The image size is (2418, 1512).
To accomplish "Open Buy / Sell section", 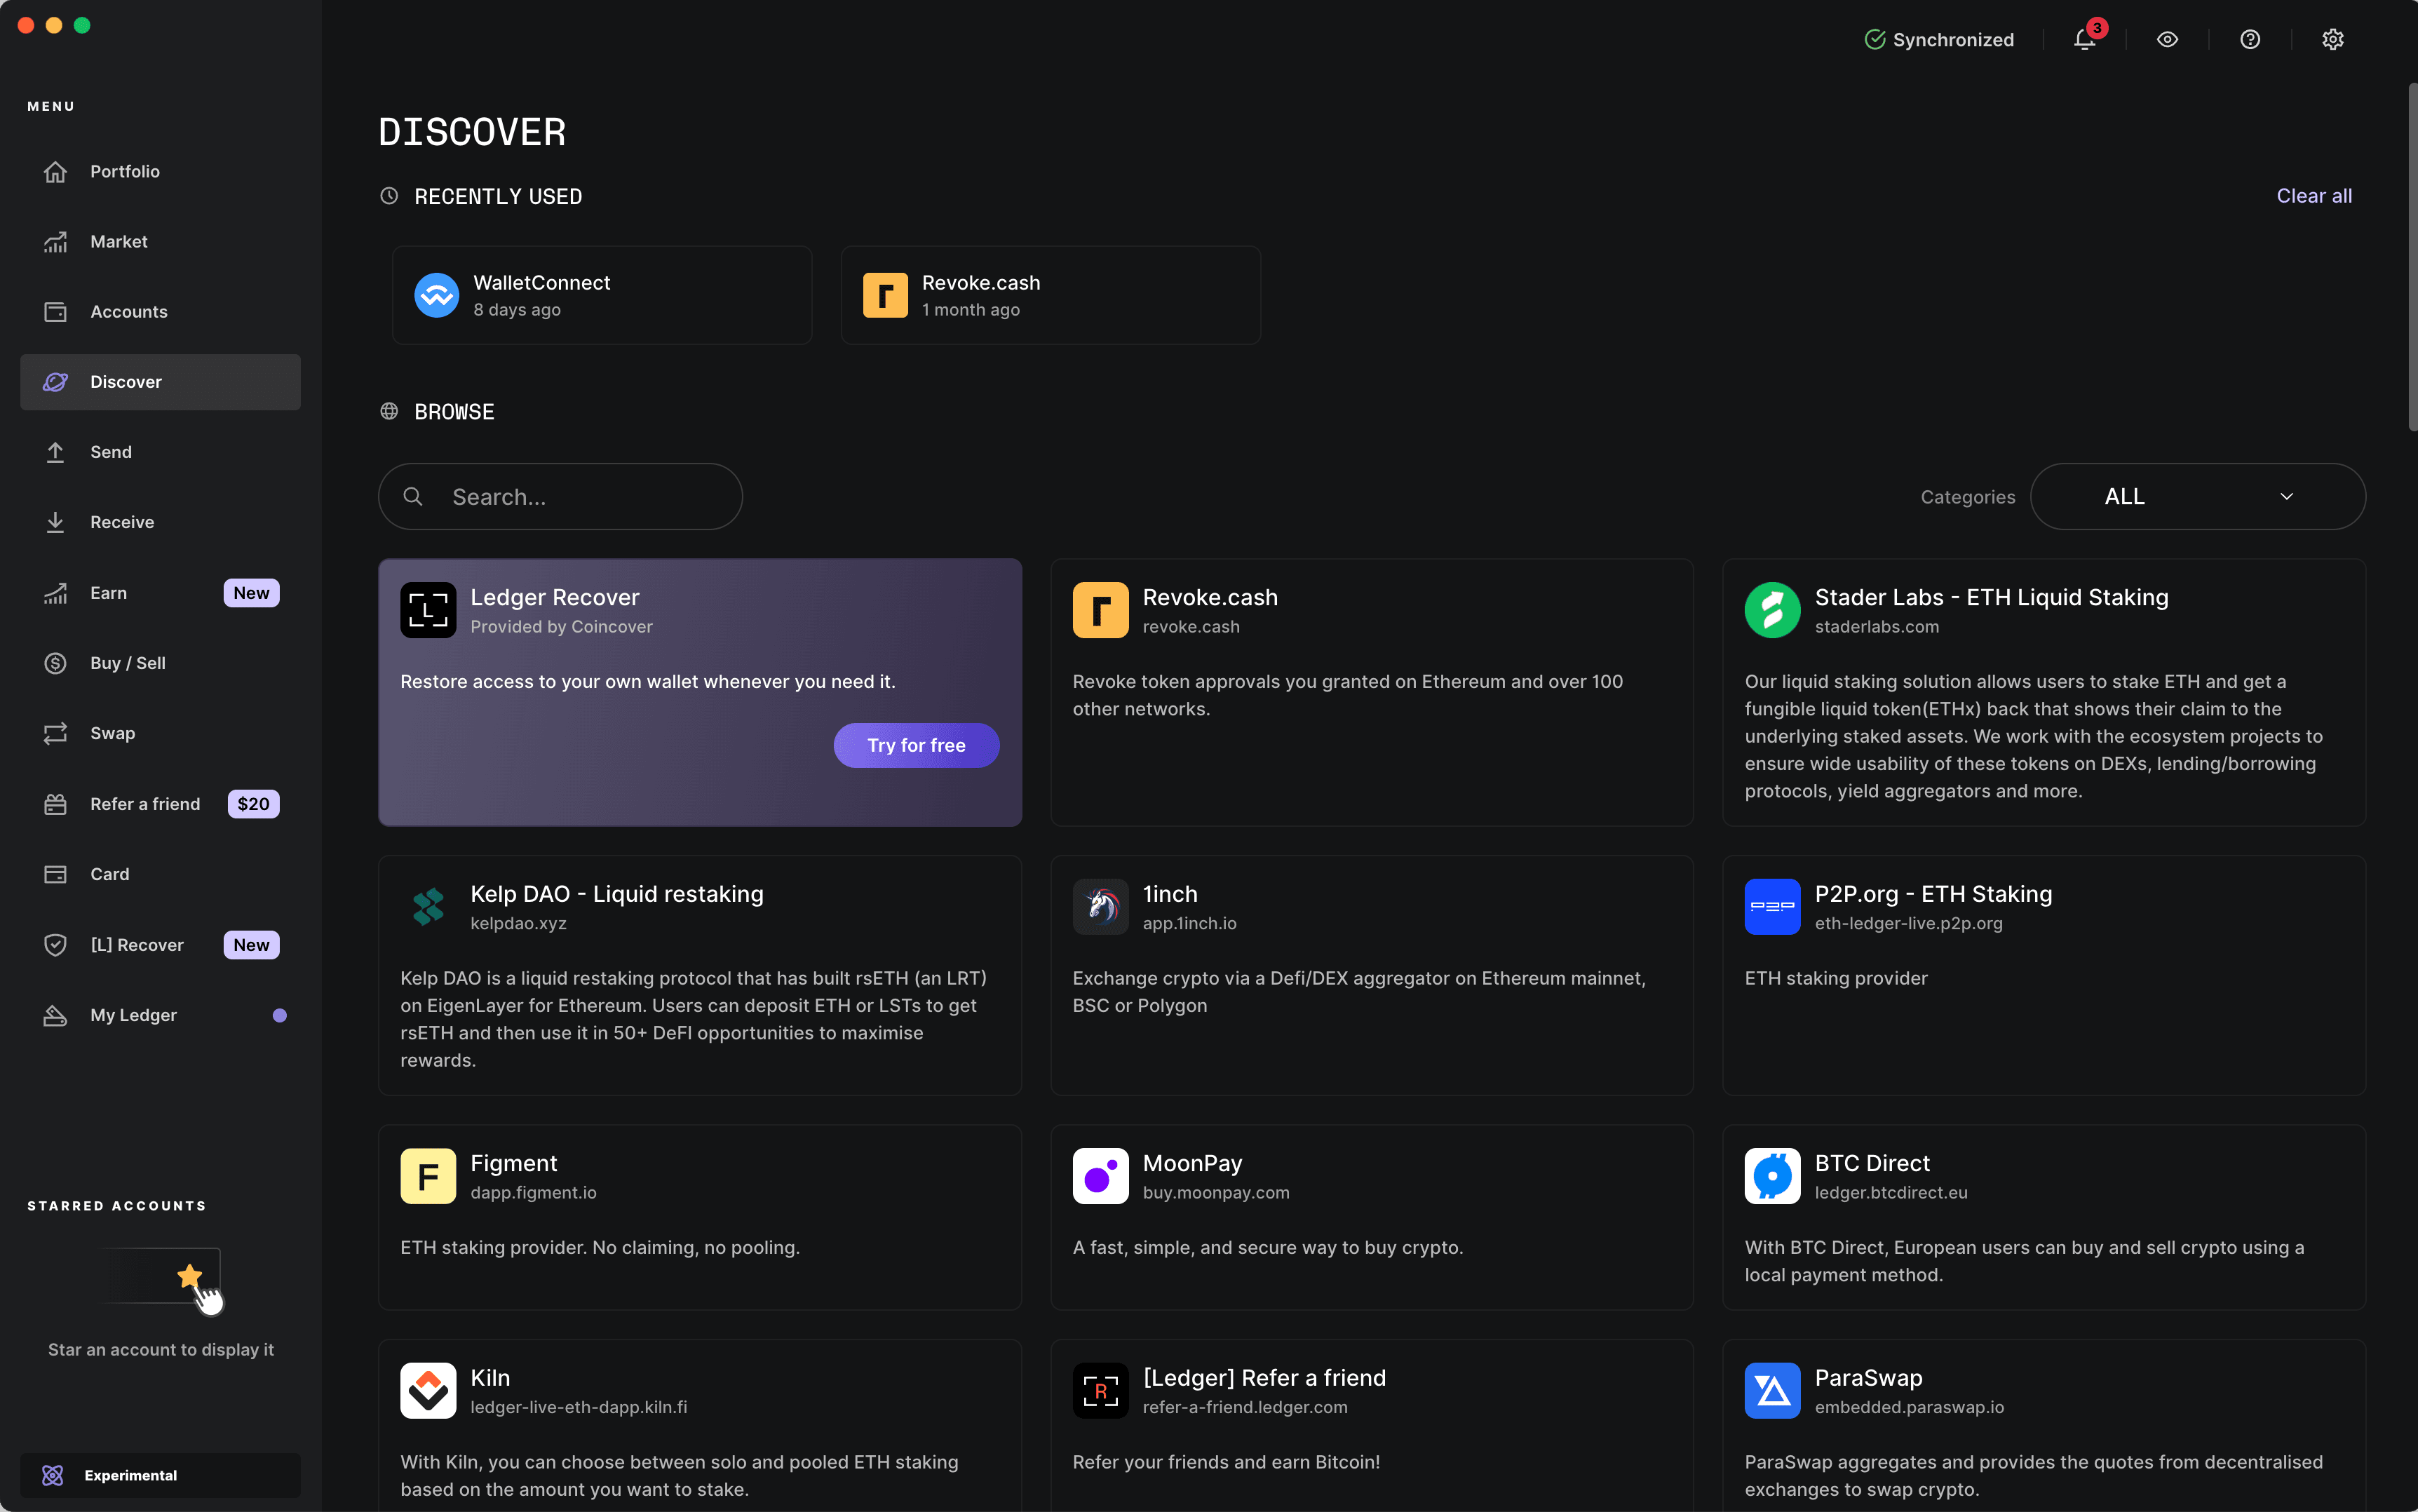I will tap(160, 663).
